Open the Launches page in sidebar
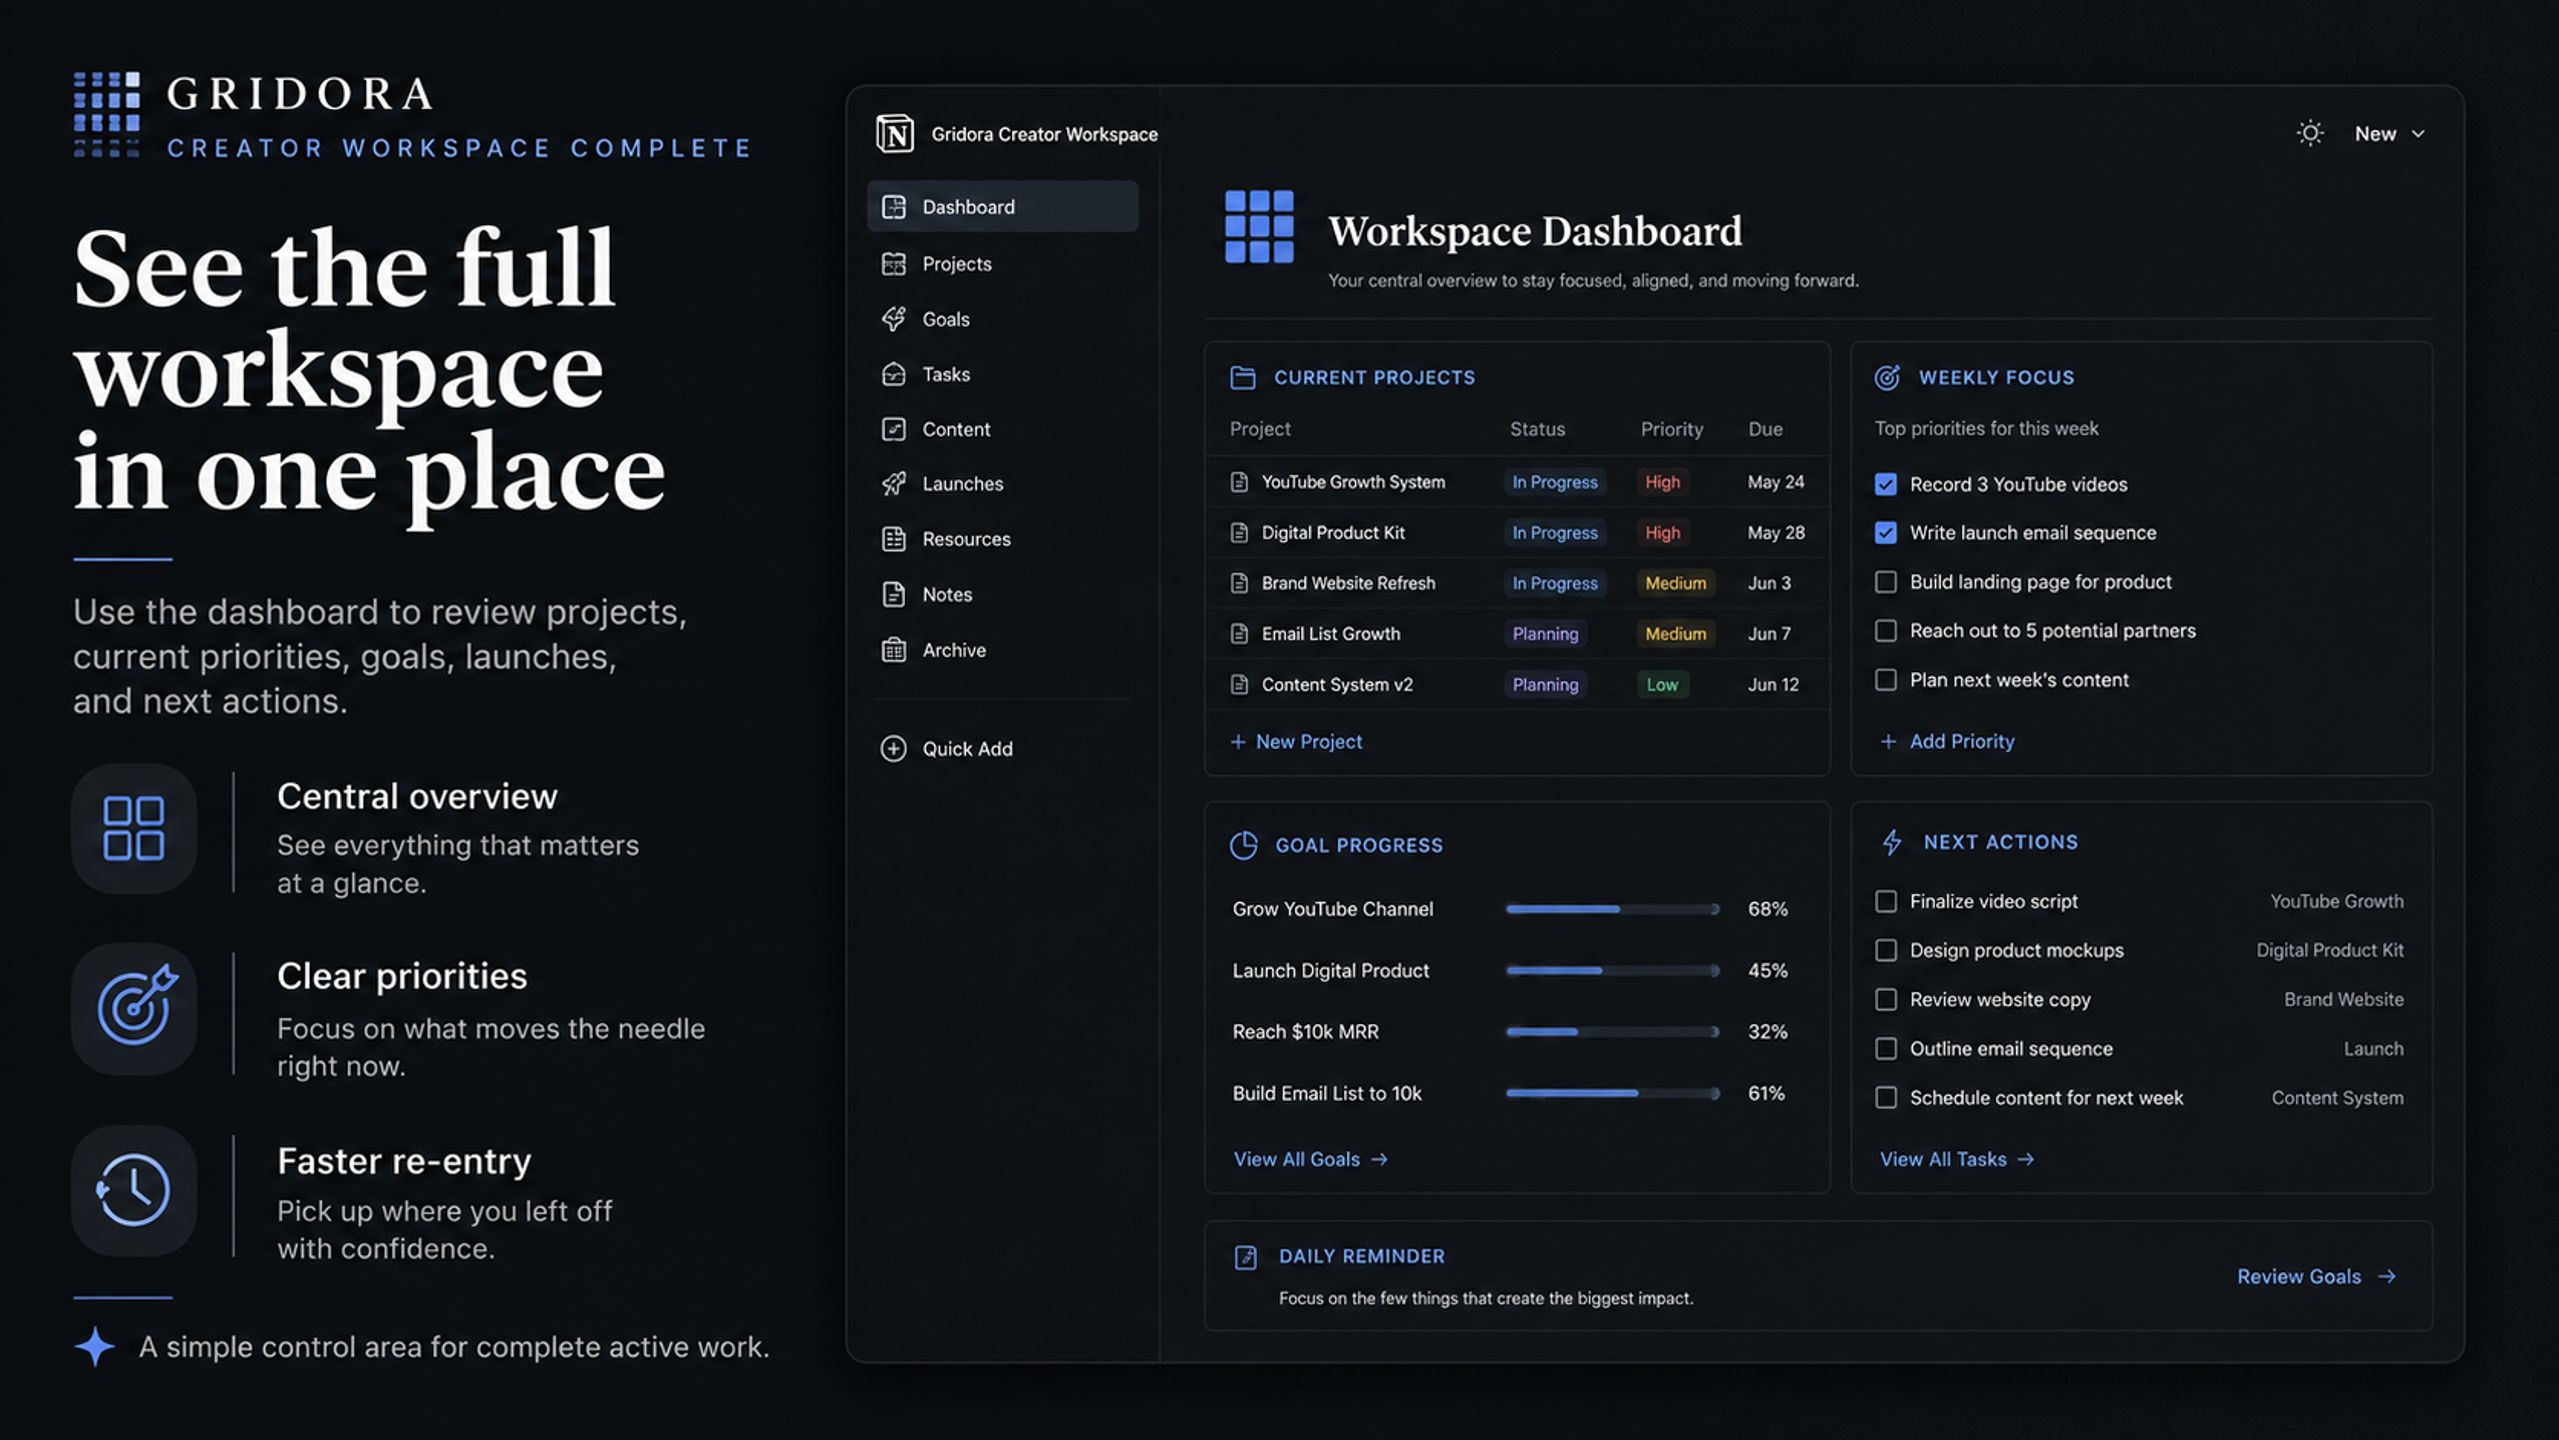This screenshot has width=2559, height=1440. tap(1002, 484)
